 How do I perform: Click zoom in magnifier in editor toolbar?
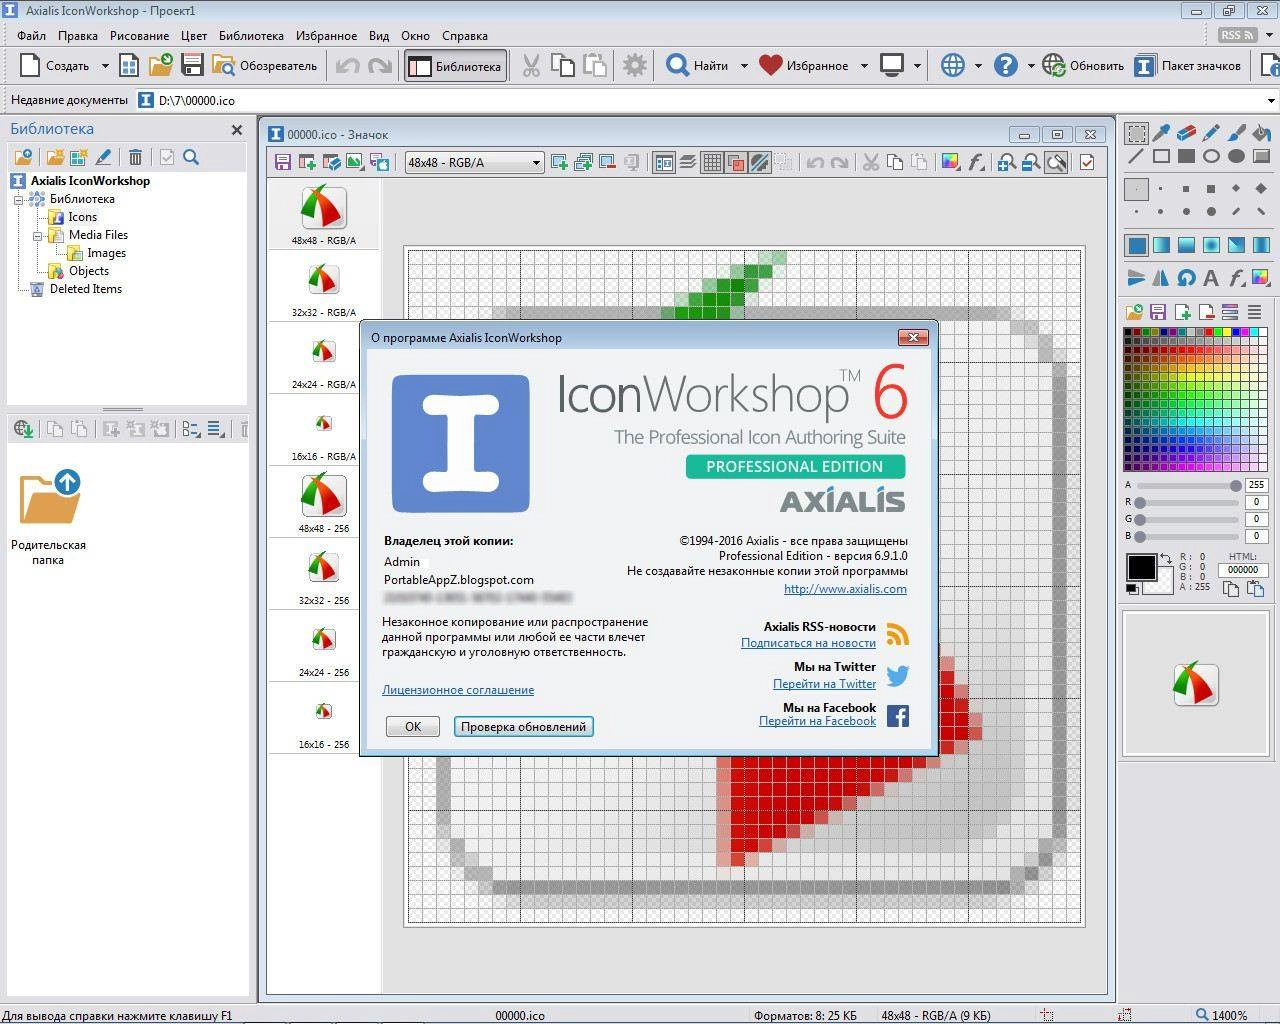coord(1007,162)
